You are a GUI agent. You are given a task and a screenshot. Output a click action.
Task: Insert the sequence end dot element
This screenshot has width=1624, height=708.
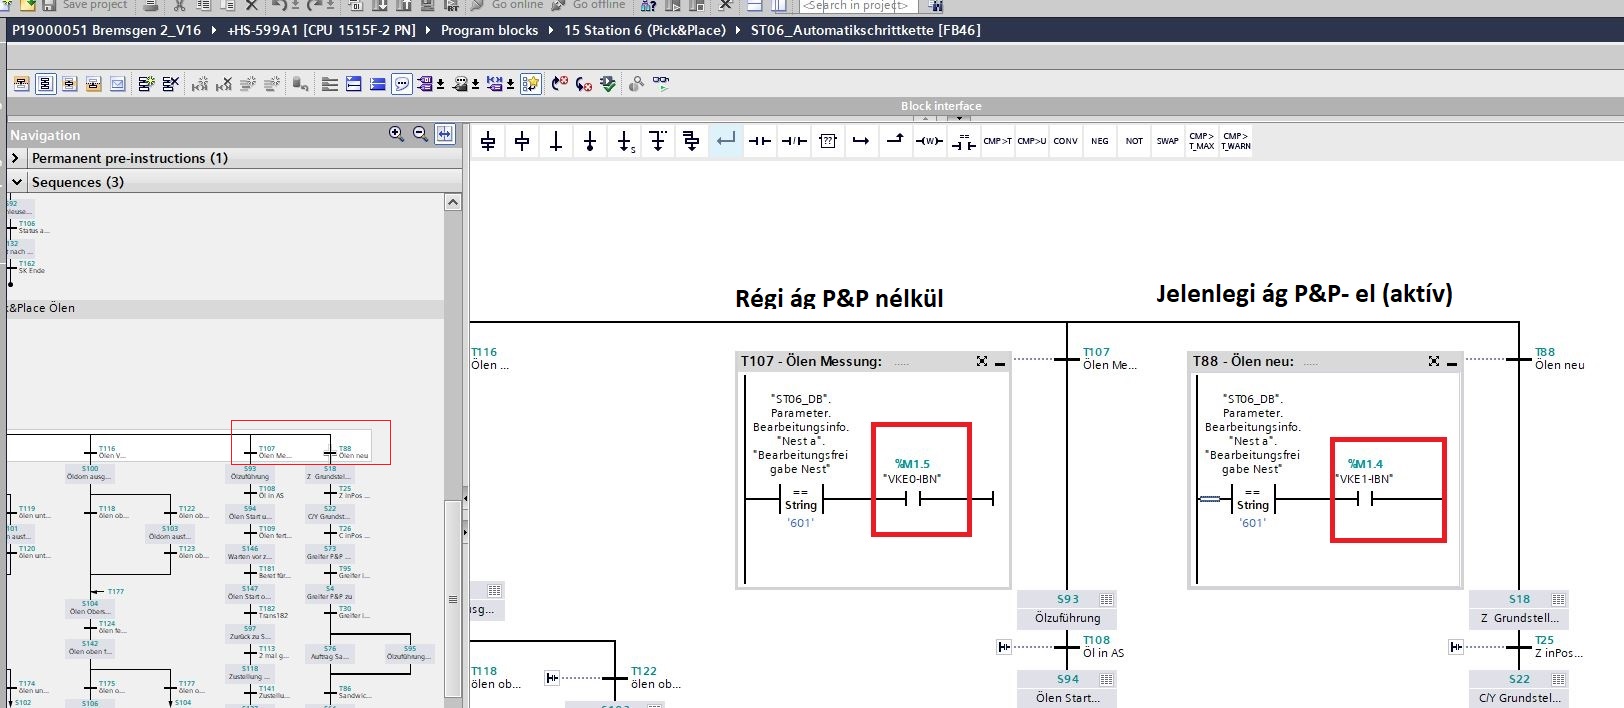point(590,141)
